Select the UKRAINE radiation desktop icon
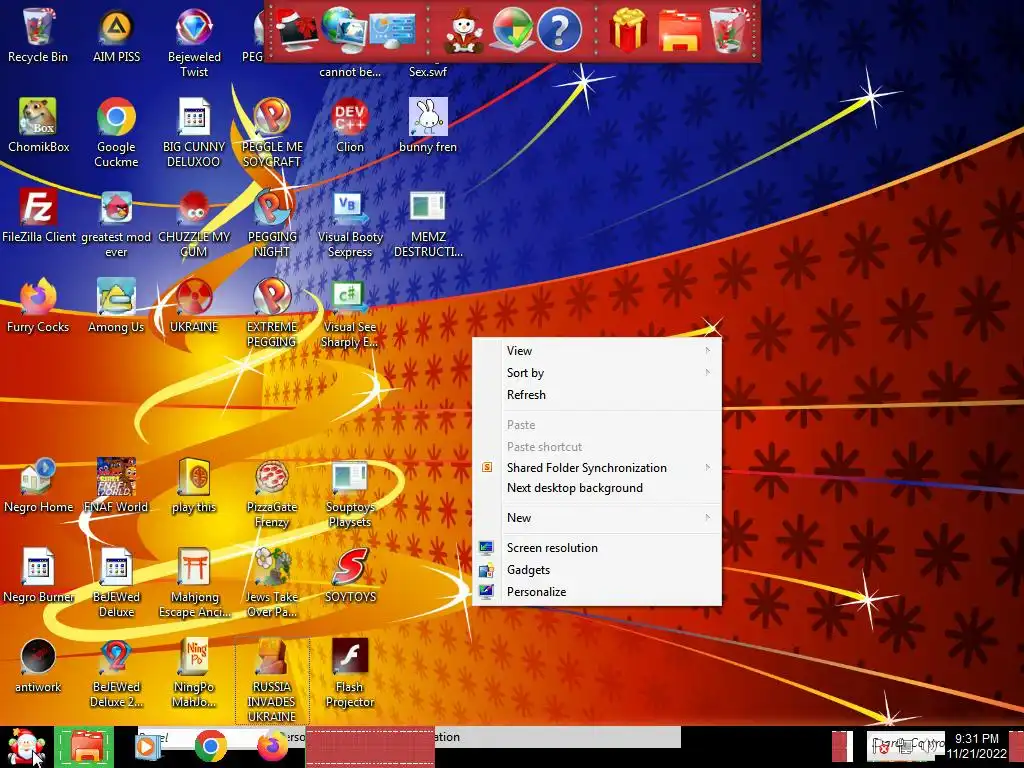 194,306
